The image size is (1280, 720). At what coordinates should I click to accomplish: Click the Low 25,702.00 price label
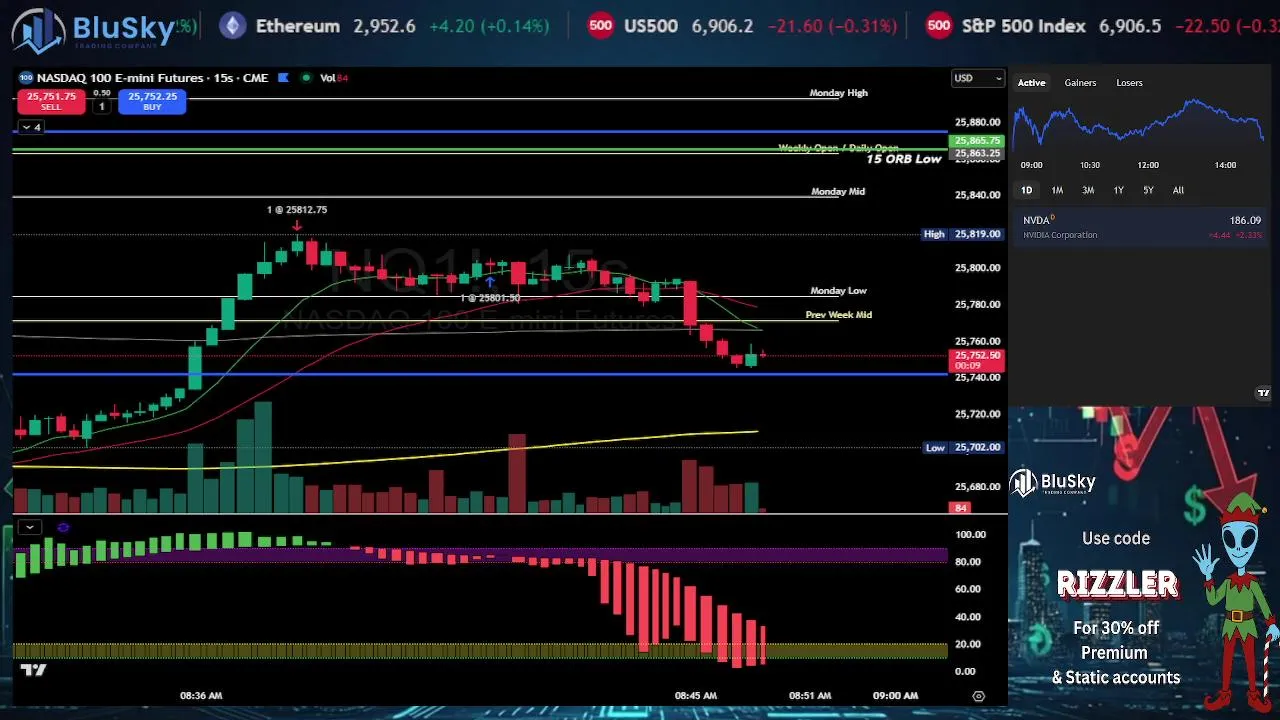(962, 447)
